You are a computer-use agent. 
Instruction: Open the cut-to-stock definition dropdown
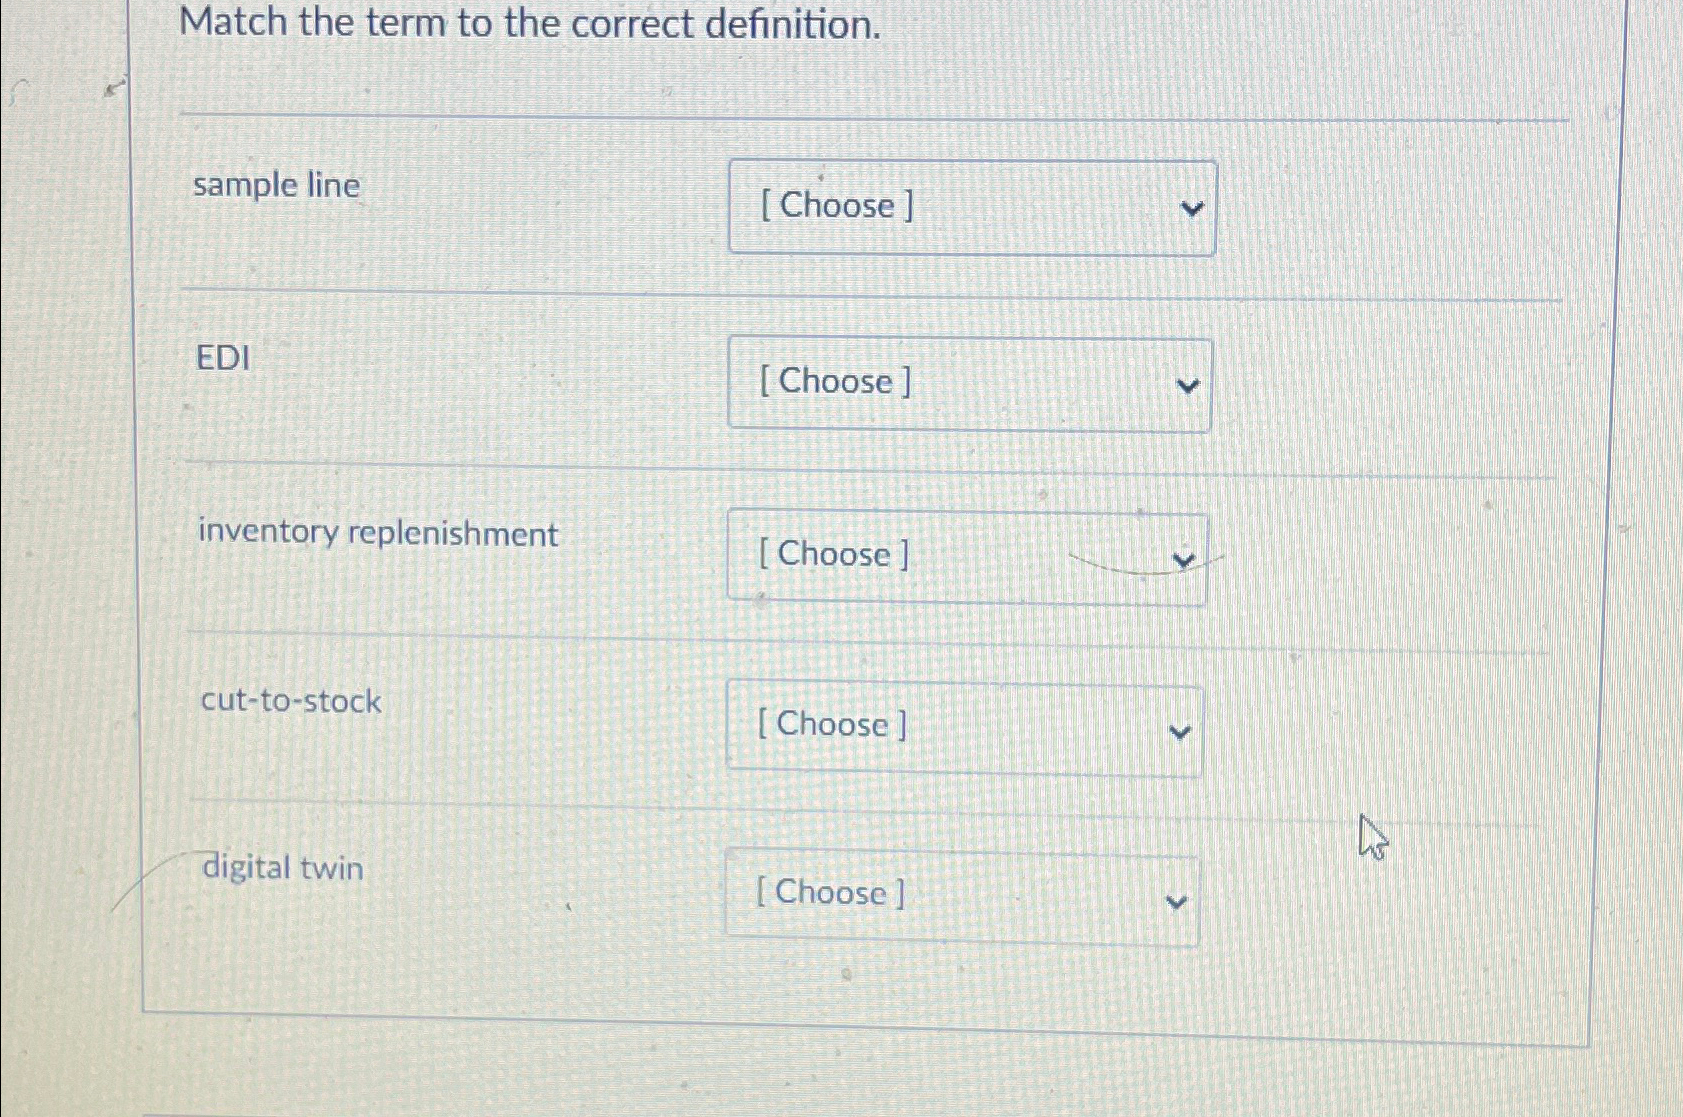(x=963, y=727)
